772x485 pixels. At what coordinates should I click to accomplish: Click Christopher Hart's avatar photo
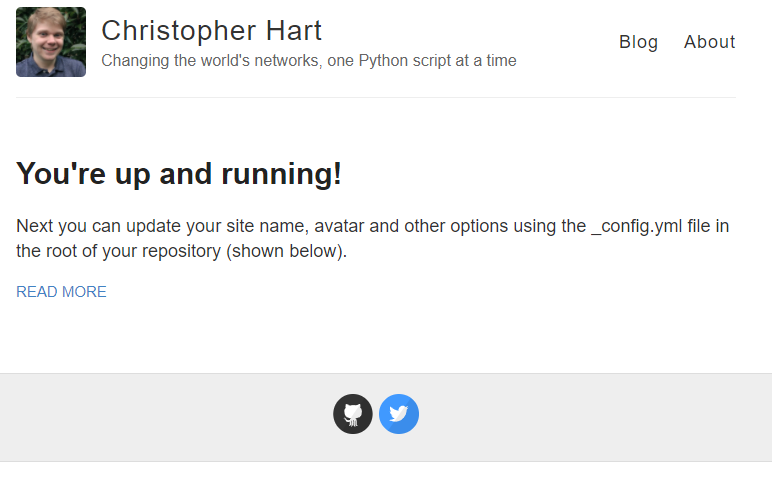51,42
